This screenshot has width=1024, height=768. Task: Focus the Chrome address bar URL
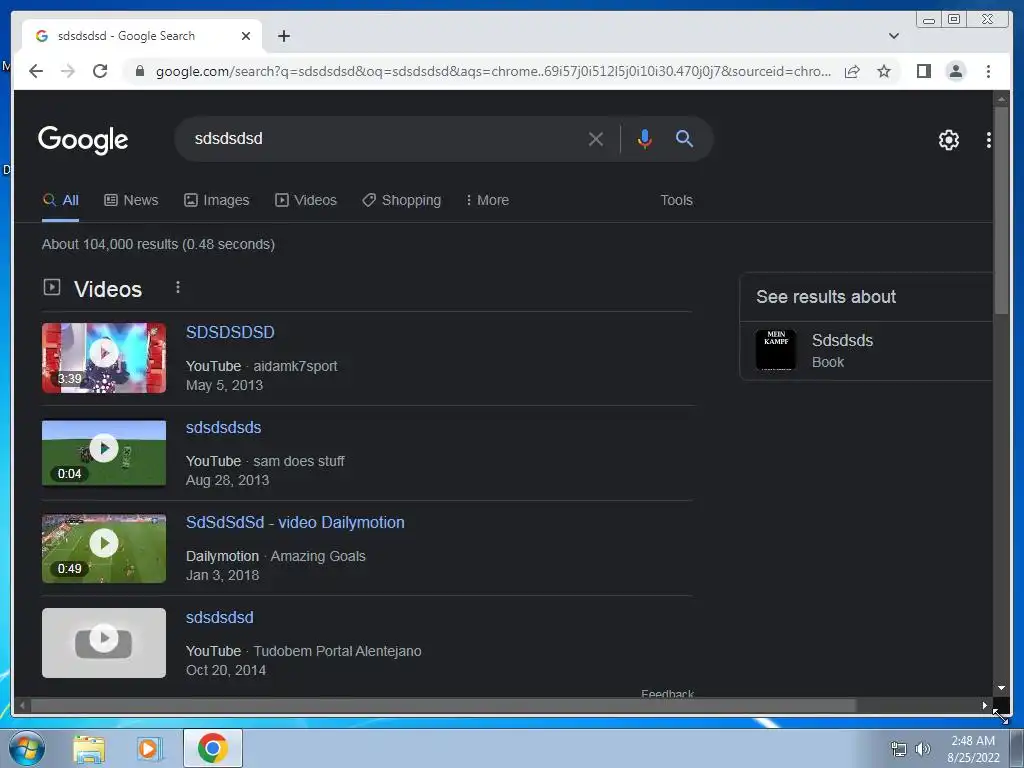point(493,71)
